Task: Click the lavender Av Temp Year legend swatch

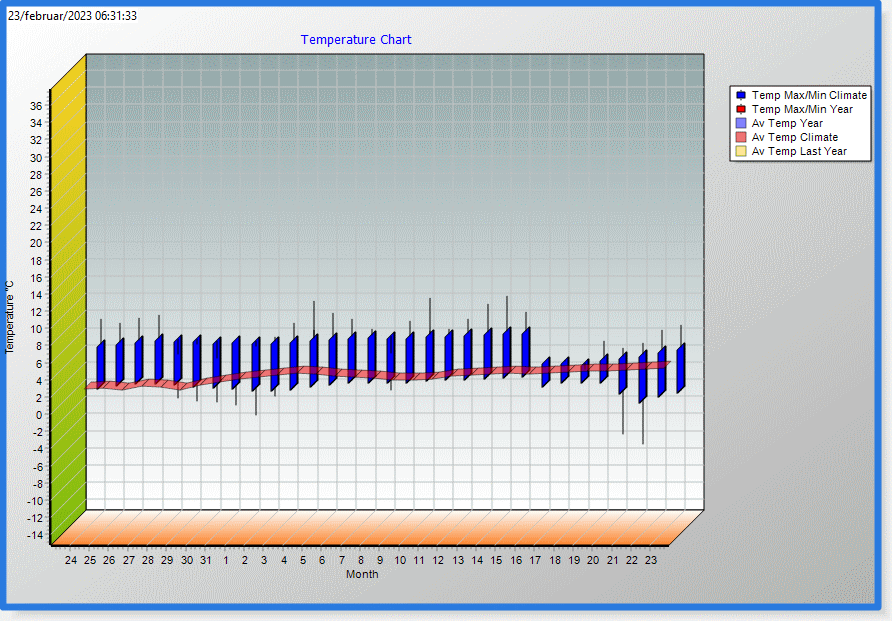Action: [x=741, y=123]
